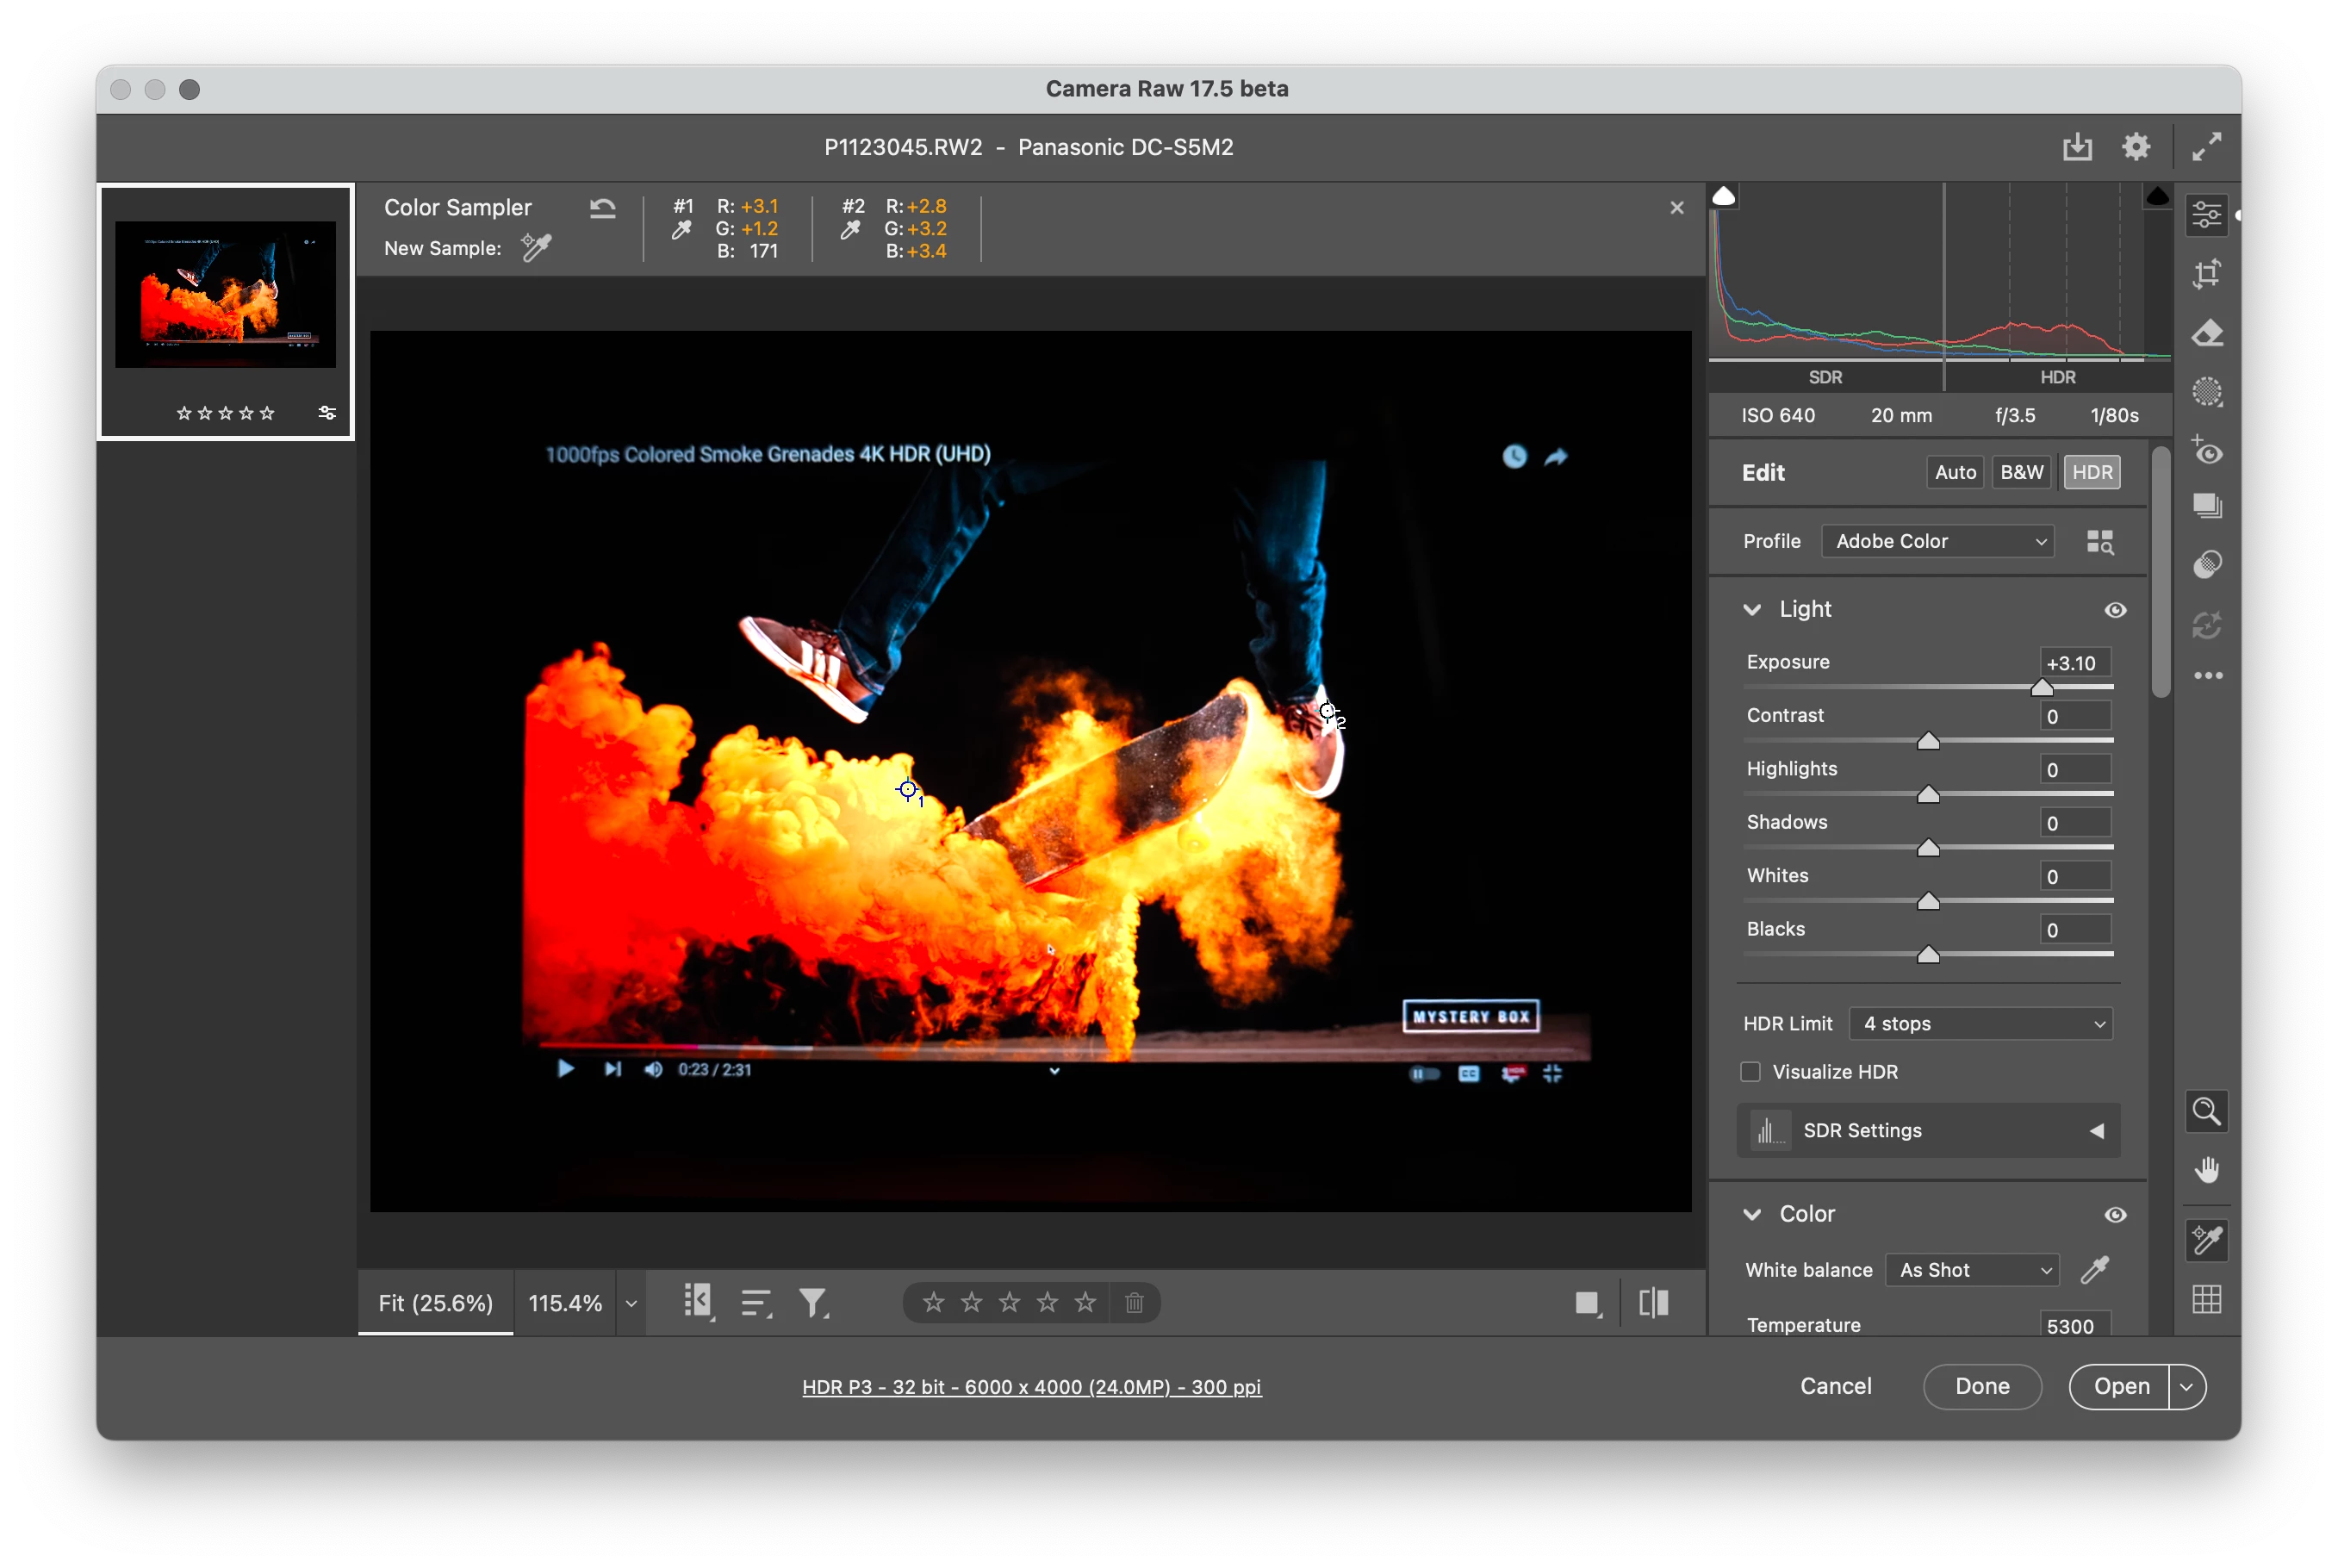
Task: Open the Masking tool
Action: [x=2206, y=391]
